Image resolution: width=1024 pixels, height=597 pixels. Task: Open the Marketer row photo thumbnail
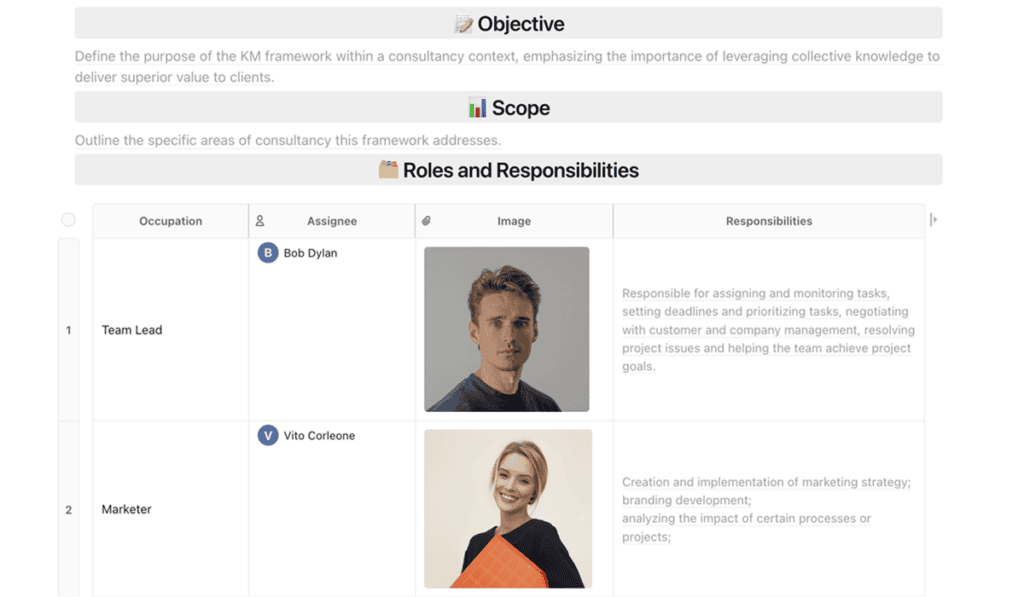(x=507, y=508)
